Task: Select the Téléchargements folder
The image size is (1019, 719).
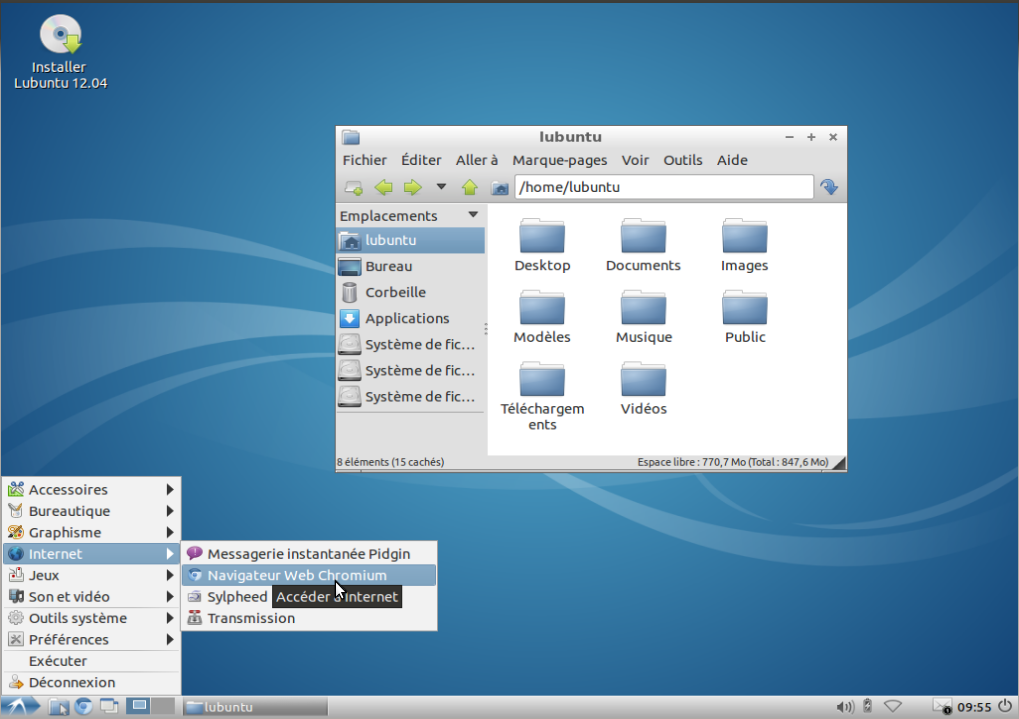Action: 542,397
